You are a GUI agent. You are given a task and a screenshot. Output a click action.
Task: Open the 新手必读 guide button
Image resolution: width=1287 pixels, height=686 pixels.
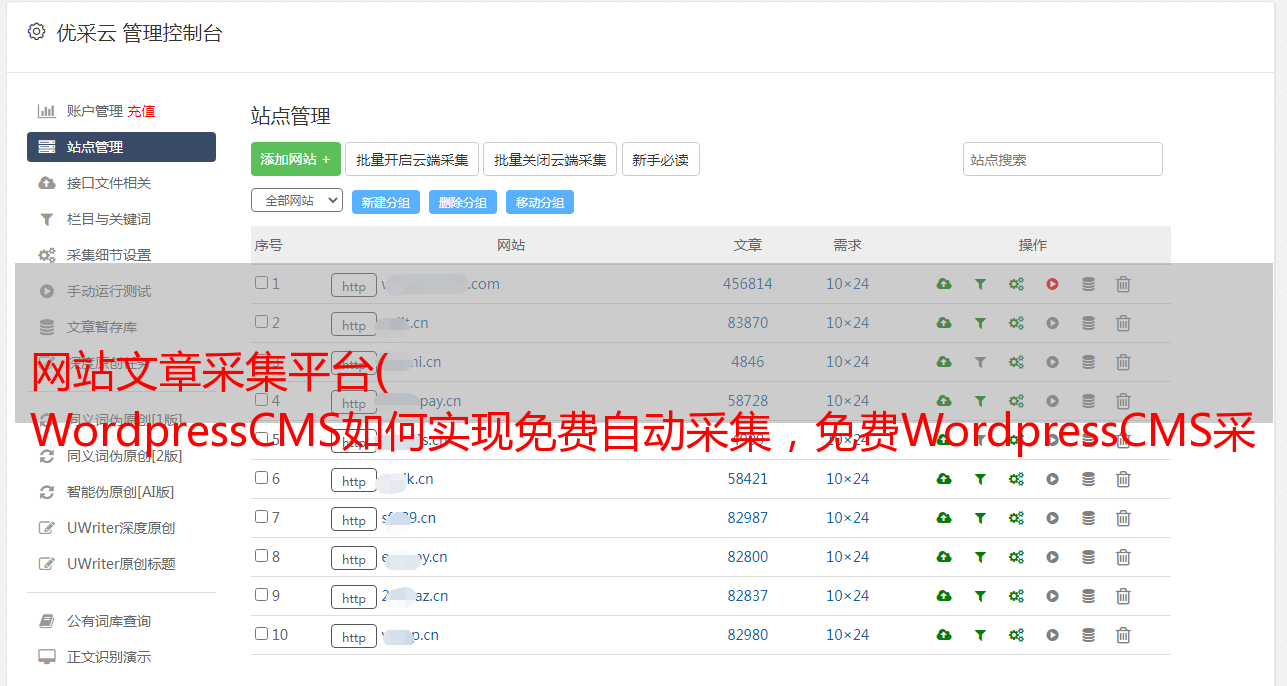[x=660, y=159]
